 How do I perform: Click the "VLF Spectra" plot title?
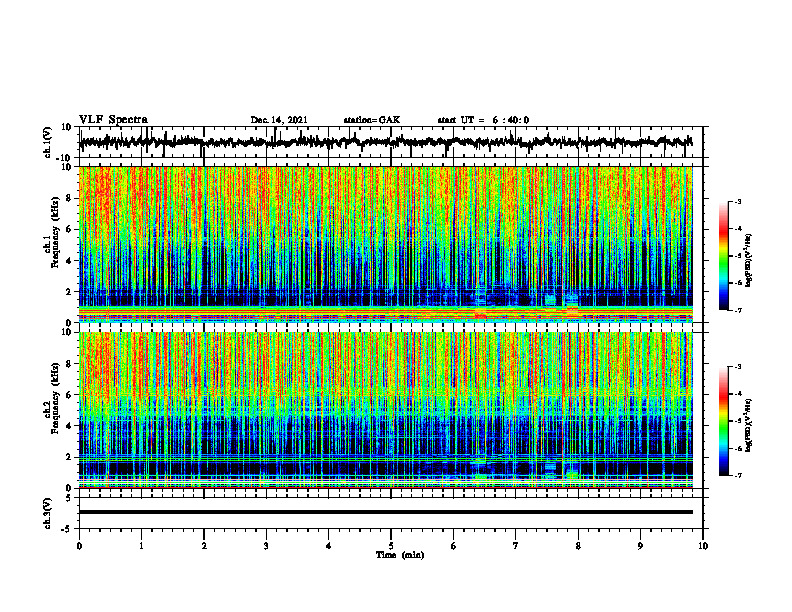(113, 120)
